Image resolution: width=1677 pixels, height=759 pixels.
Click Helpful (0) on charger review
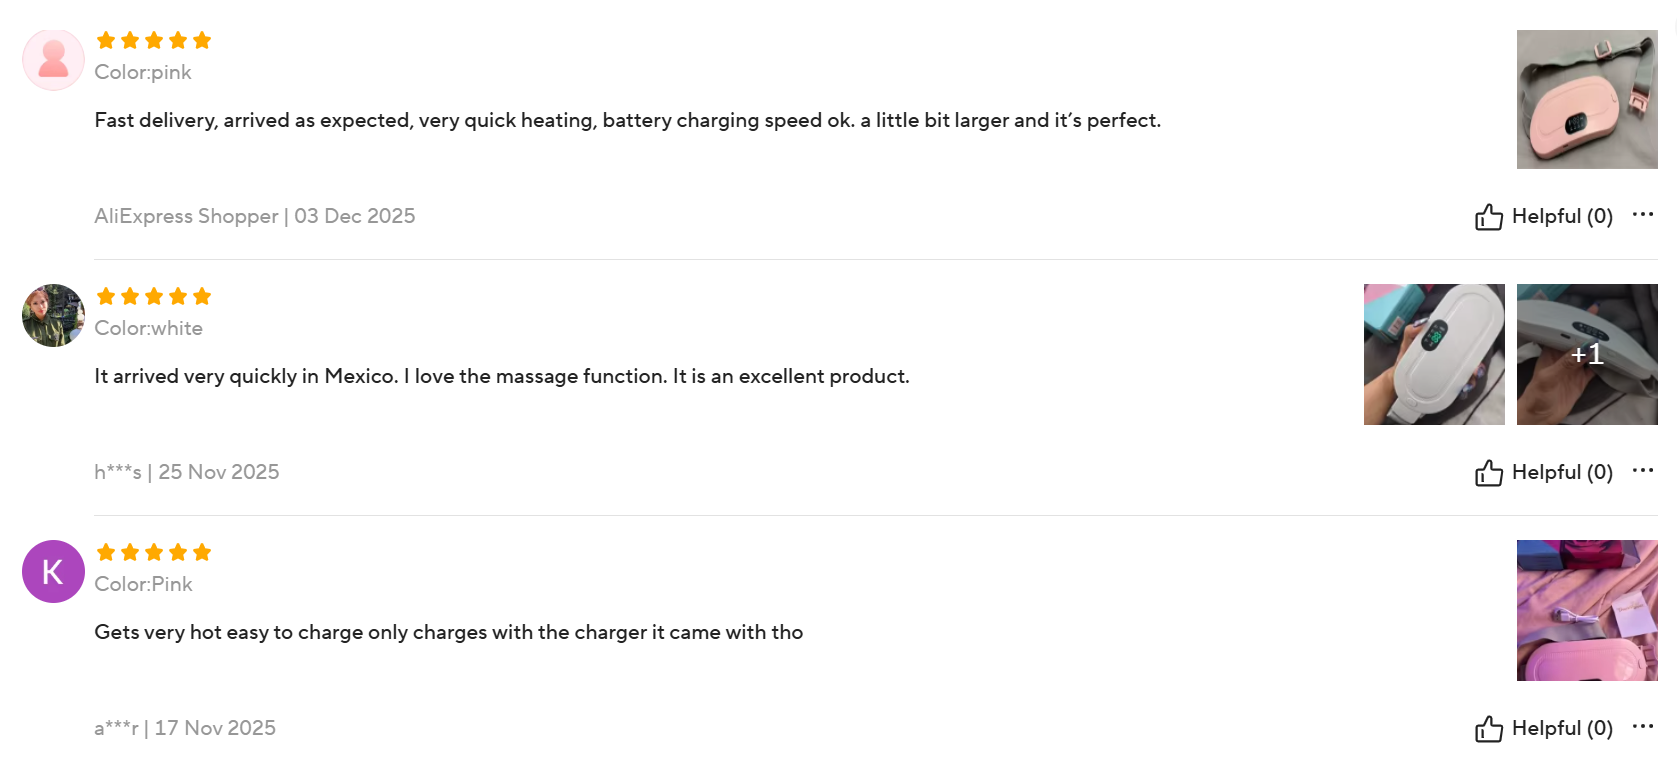pos(1562,728)
